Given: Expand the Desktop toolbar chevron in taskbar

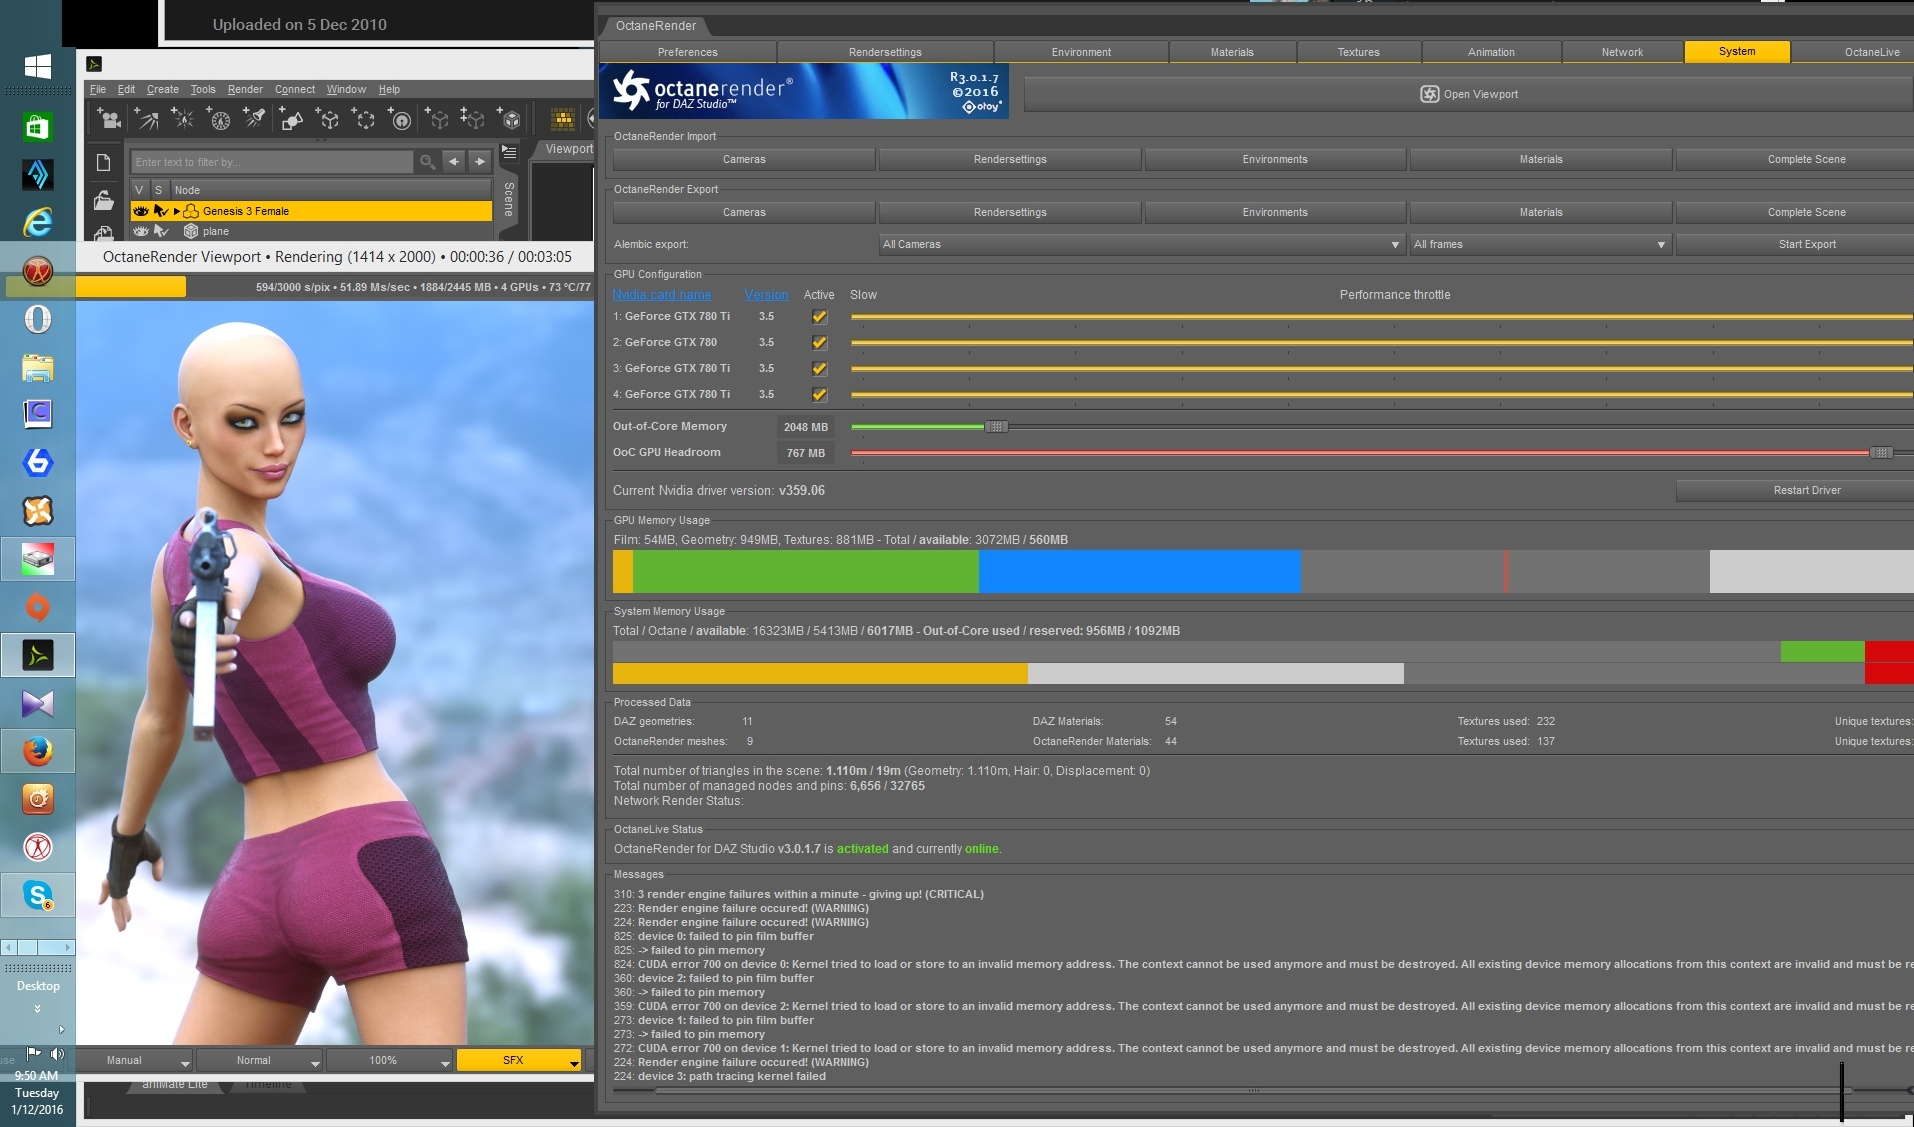Looking at the screenshot, I should [38, 1008].
